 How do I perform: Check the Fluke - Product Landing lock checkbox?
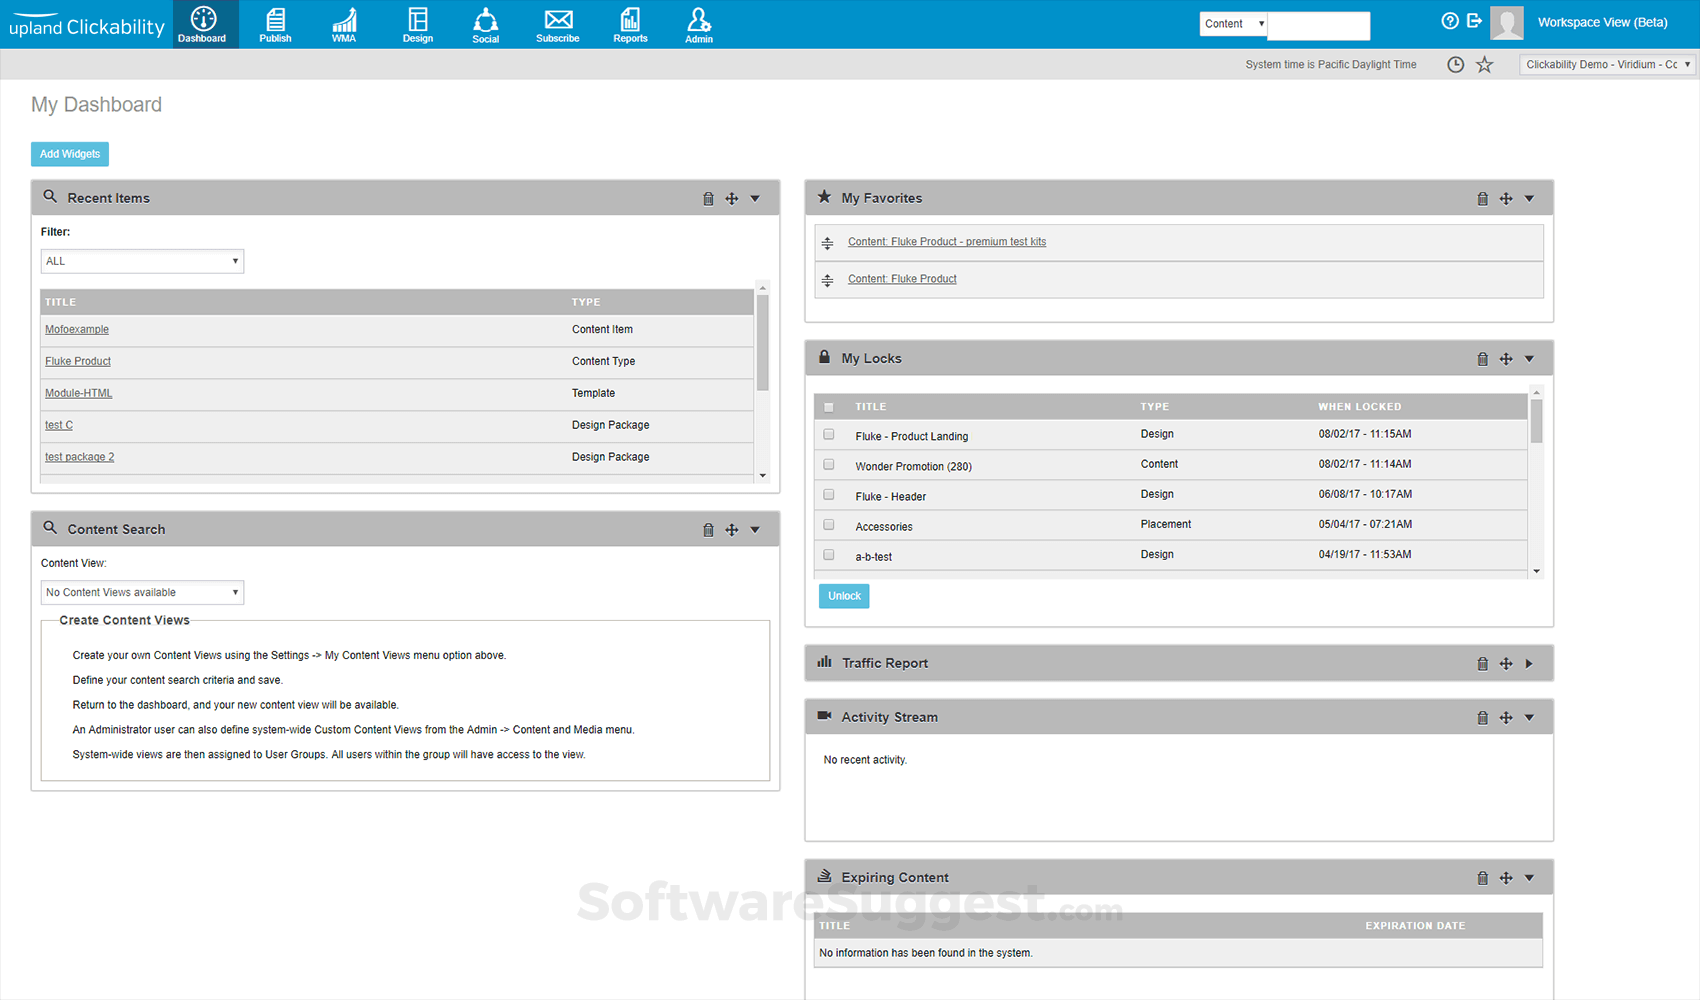pyautogui.click(x=828, y=434)
